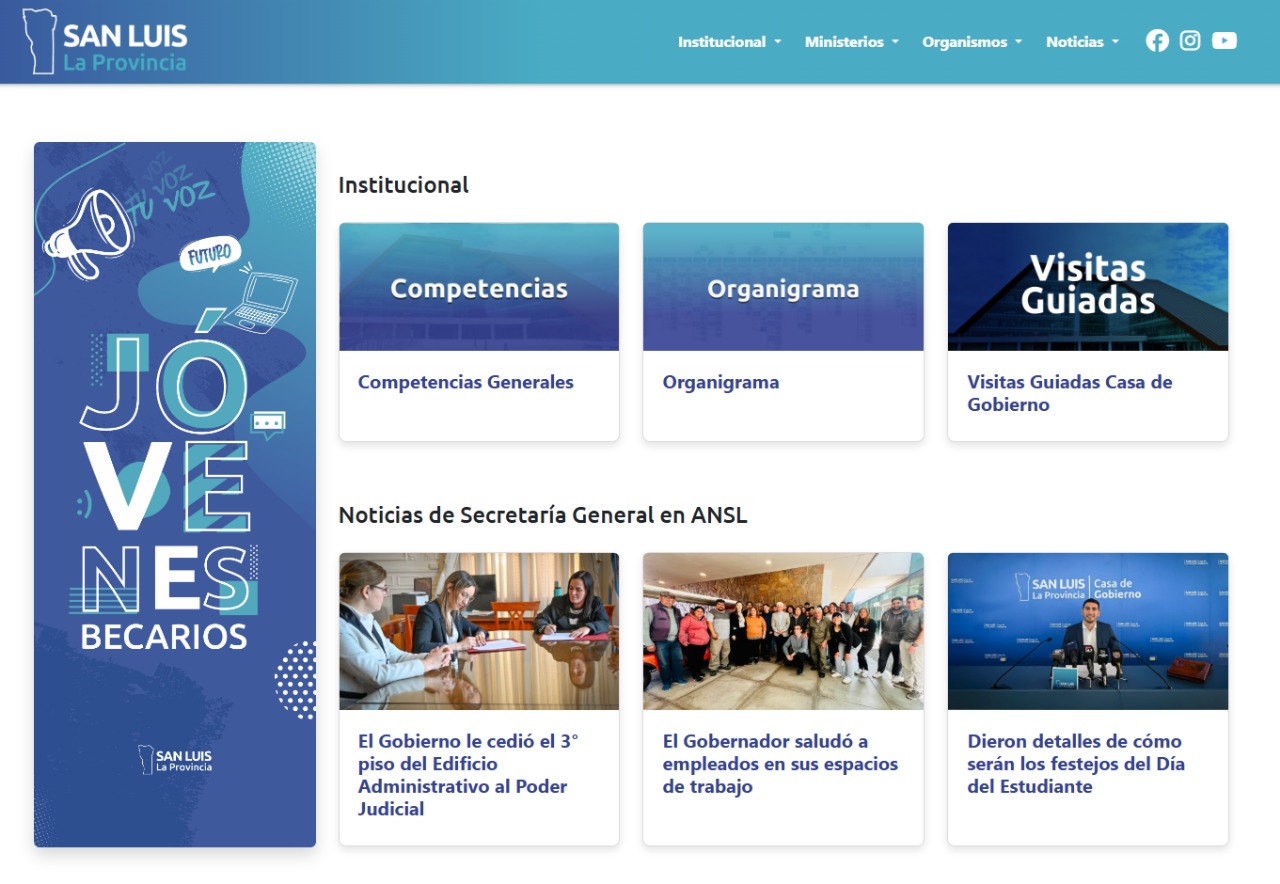The height and width of the screenshot is (884, 1280).
Task: Open the YouTube icon link
Action: click(1224, 41)
